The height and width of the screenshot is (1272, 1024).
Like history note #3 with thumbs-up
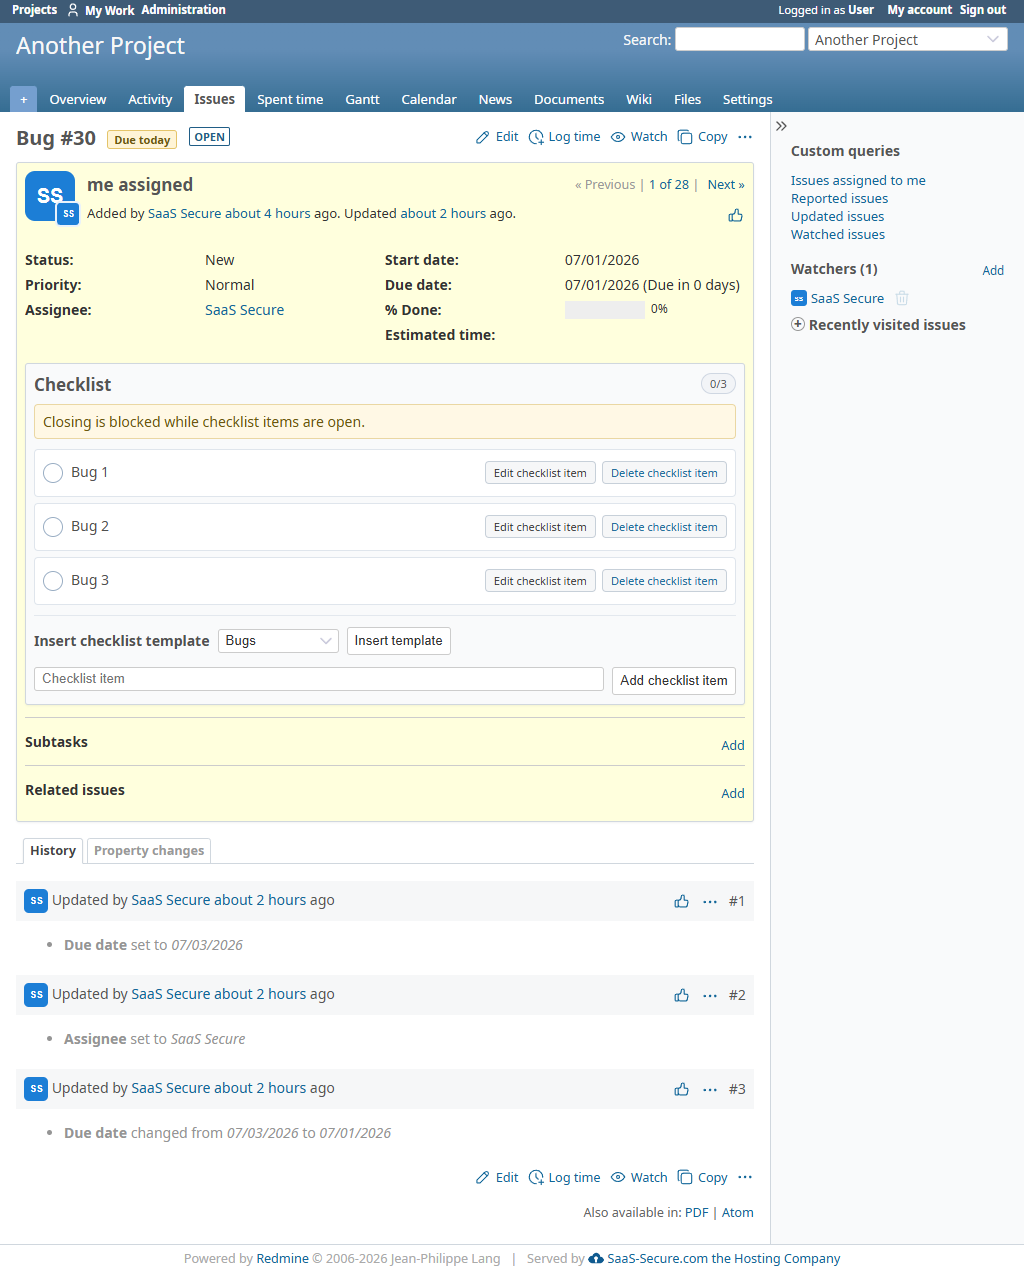point(682,1089)
